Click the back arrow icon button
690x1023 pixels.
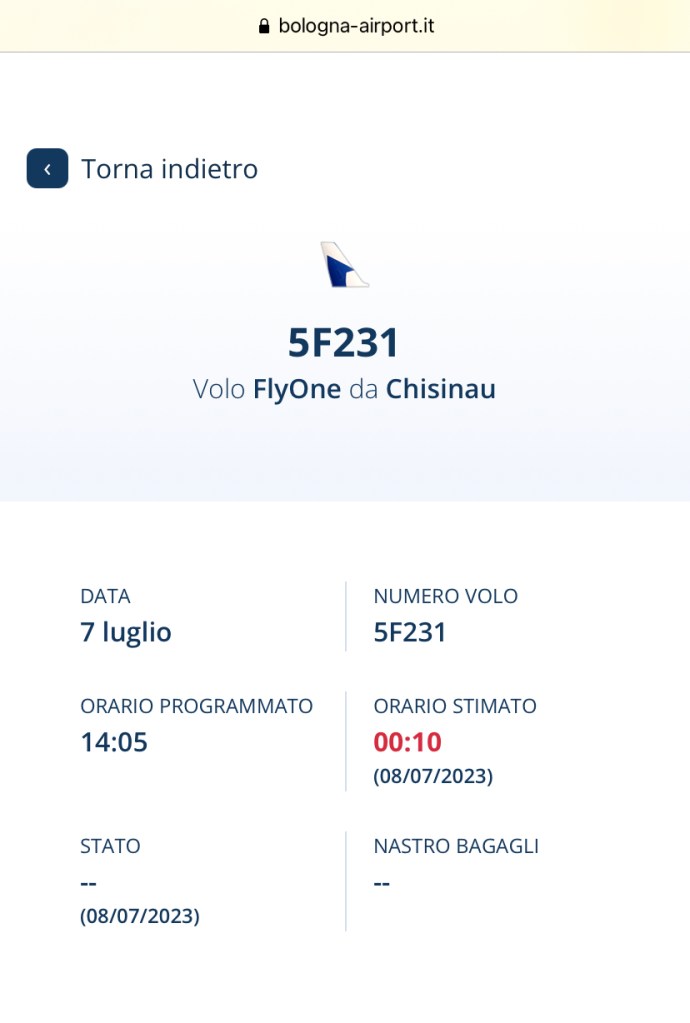pos(47,168)
